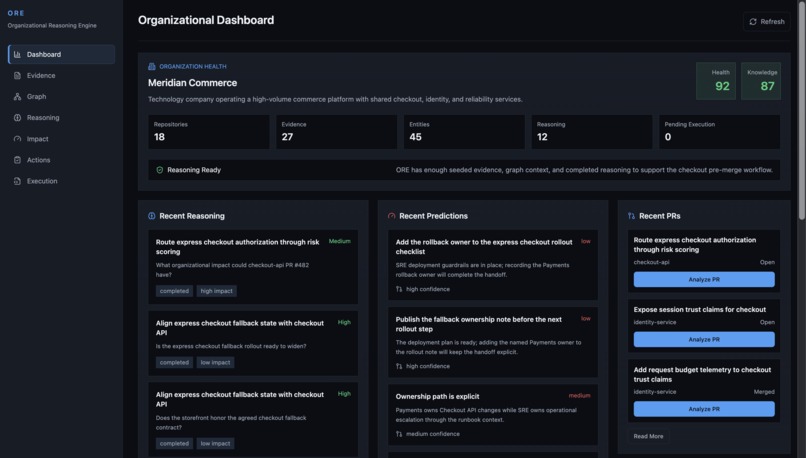Screen dimensions: 806x458
Task: Click the Impact gauge icon in sidebar
Action: point(17,139)
